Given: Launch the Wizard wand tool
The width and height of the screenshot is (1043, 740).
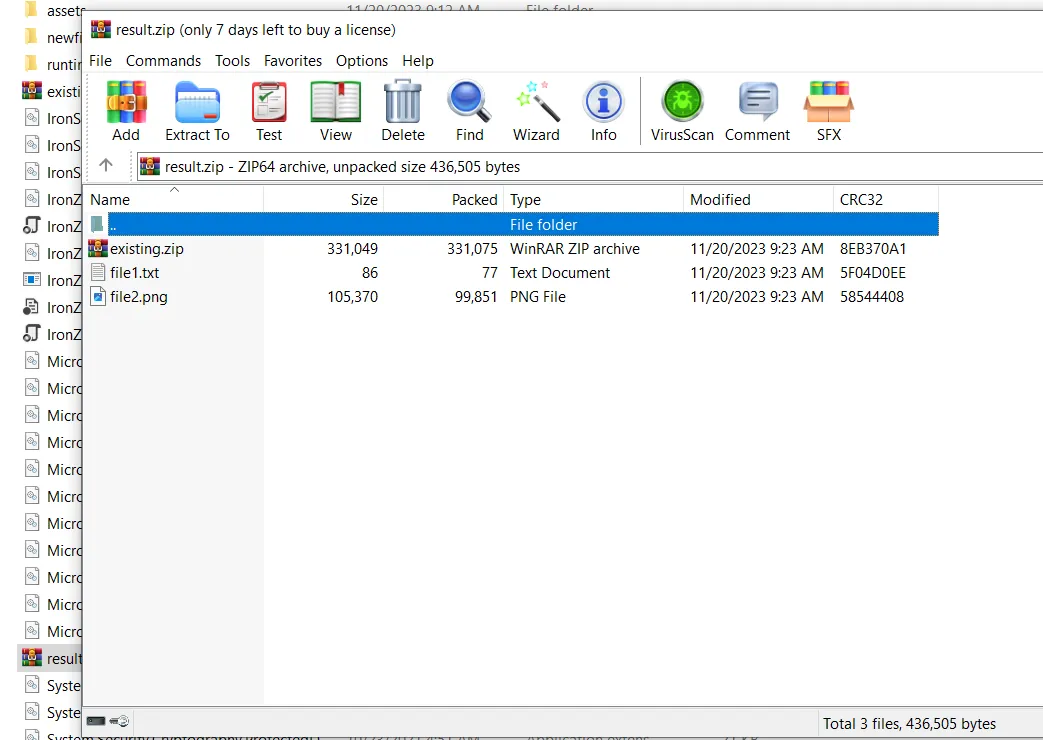Looking at the screenshot, I should pyautogui.click(x=536, y=111).
